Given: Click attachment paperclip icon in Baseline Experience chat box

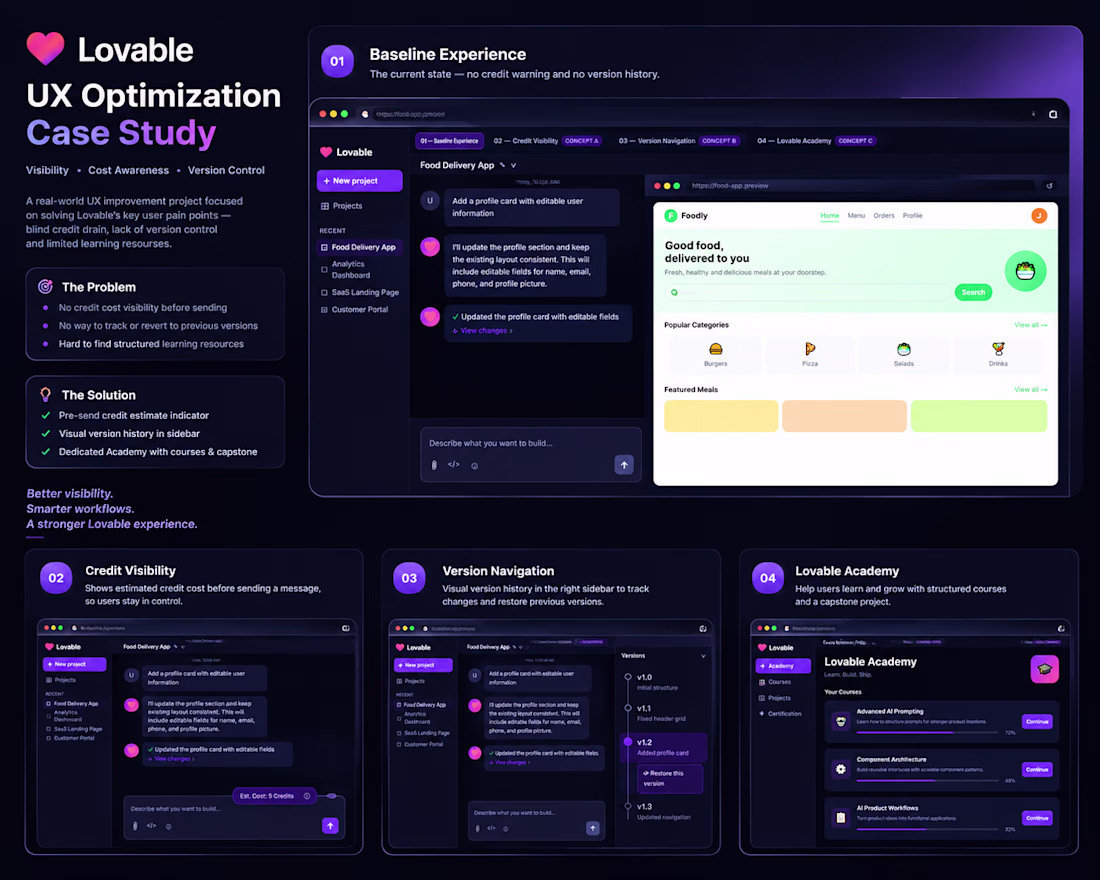Looking at the screenshot, I should 434,465.
